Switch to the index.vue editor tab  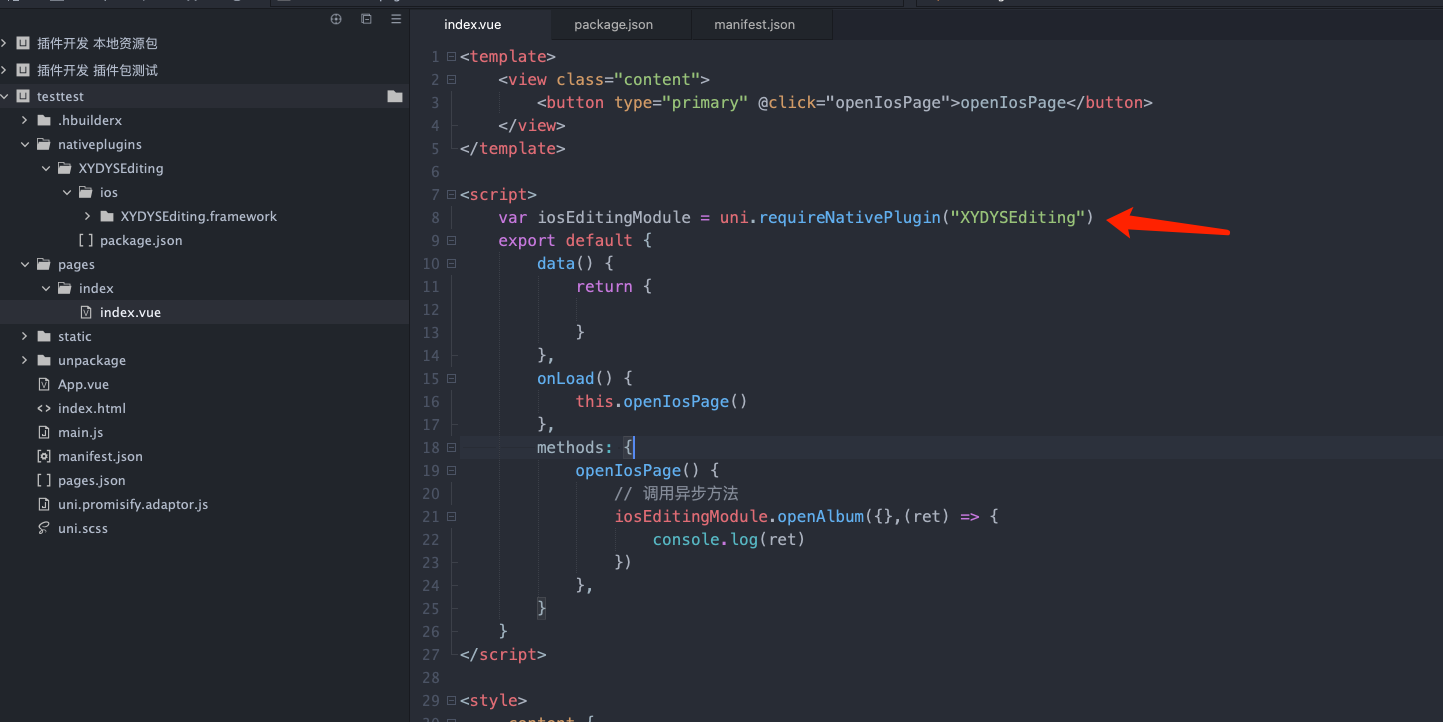(x=480, y=24)
